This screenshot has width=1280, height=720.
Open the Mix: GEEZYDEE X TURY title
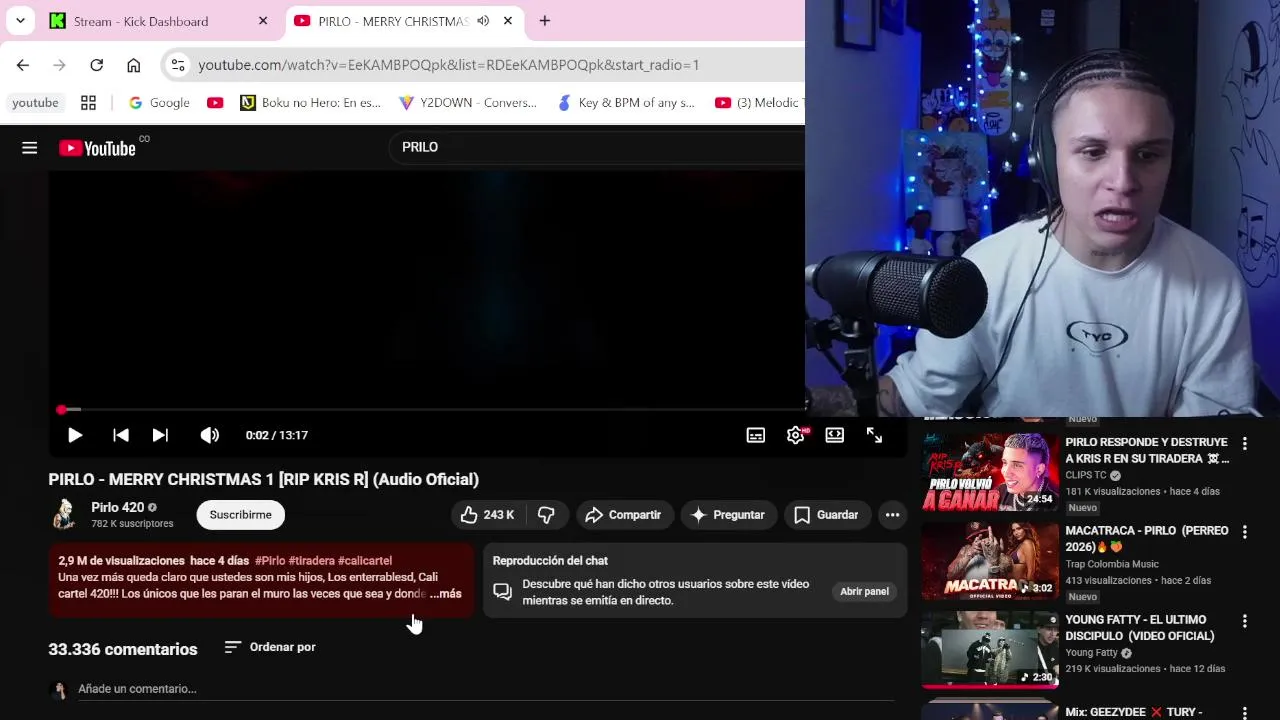tap(1133, 712)
